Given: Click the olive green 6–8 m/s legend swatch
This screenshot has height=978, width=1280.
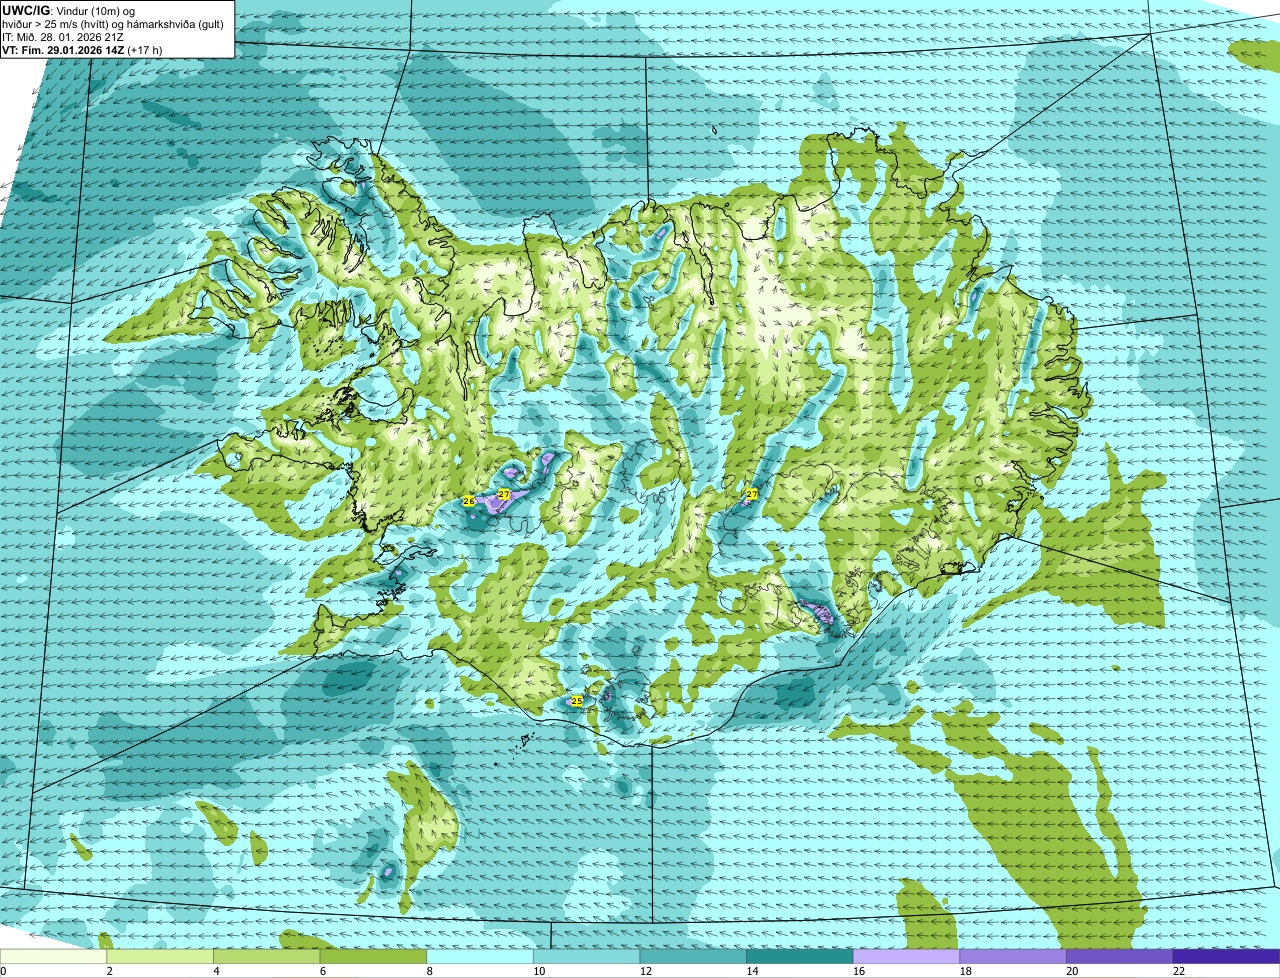Looking at the screenshot, I should (373, 956).
